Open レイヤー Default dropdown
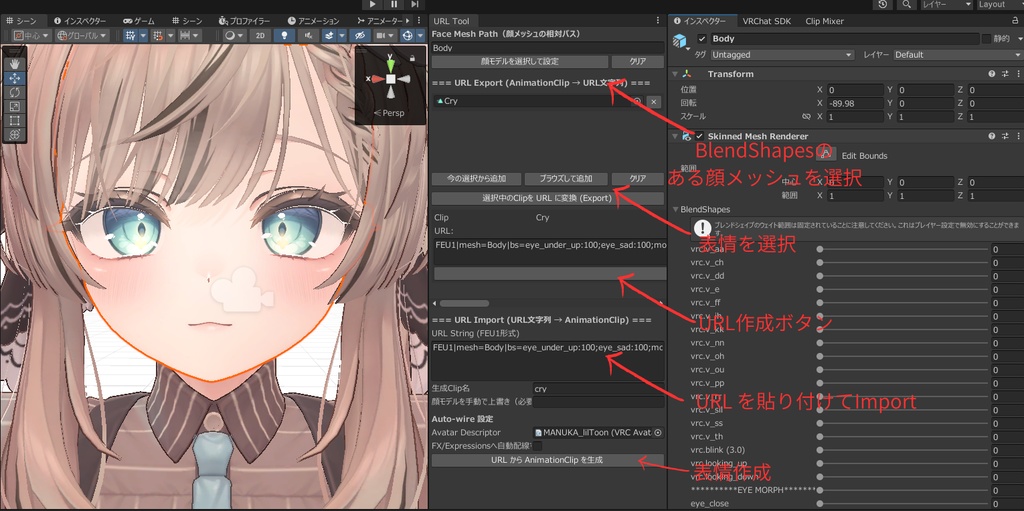This screenshot has height=511, width=1024. click(x=958, y=55)
